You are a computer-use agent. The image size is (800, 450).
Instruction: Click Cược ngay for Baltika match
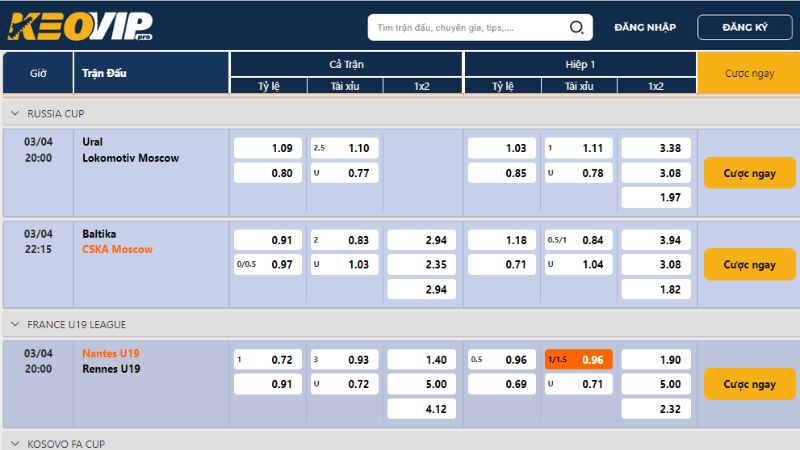[749, 265]
